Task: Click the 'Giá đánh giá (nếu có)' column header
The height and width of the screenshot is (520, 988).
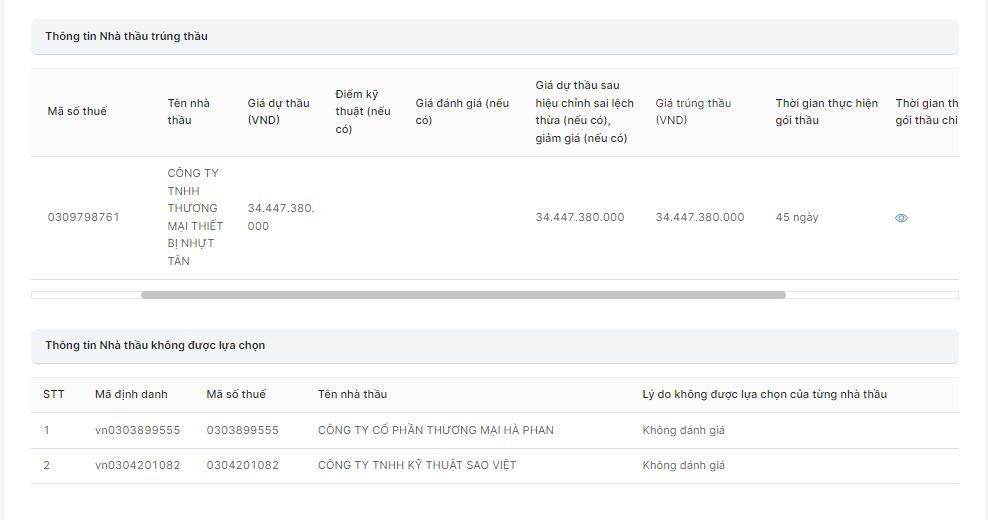Action: tap(462, 111)
